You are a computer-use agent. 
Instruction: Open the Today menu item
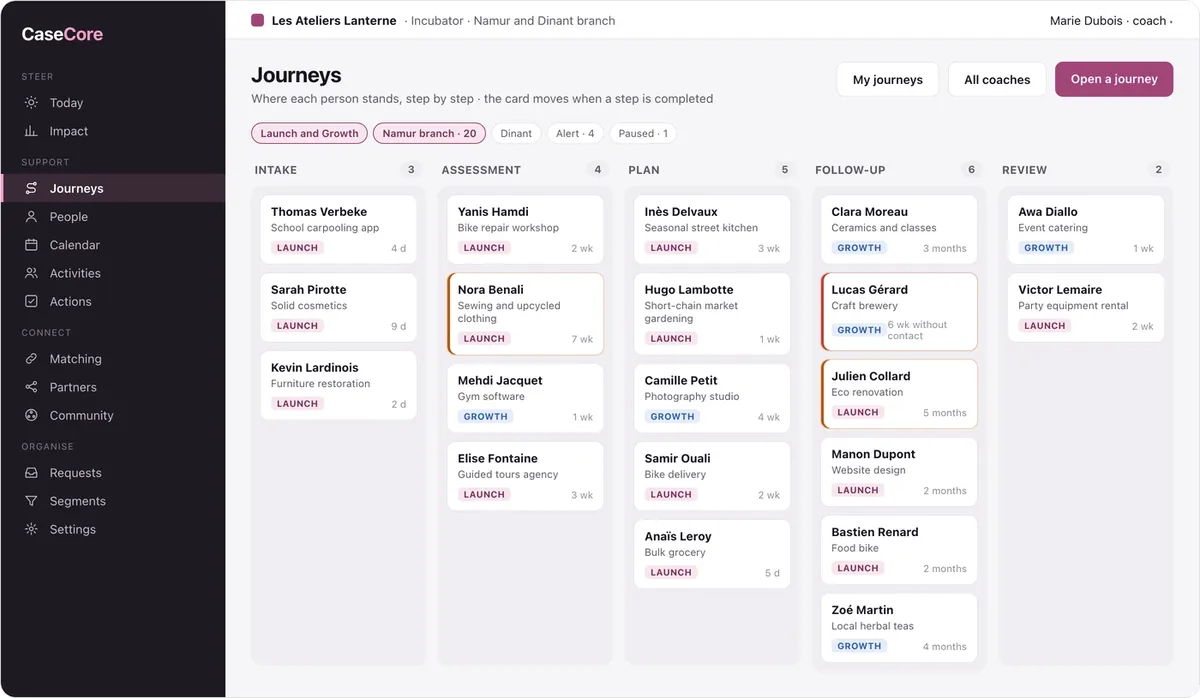(112, 103)
